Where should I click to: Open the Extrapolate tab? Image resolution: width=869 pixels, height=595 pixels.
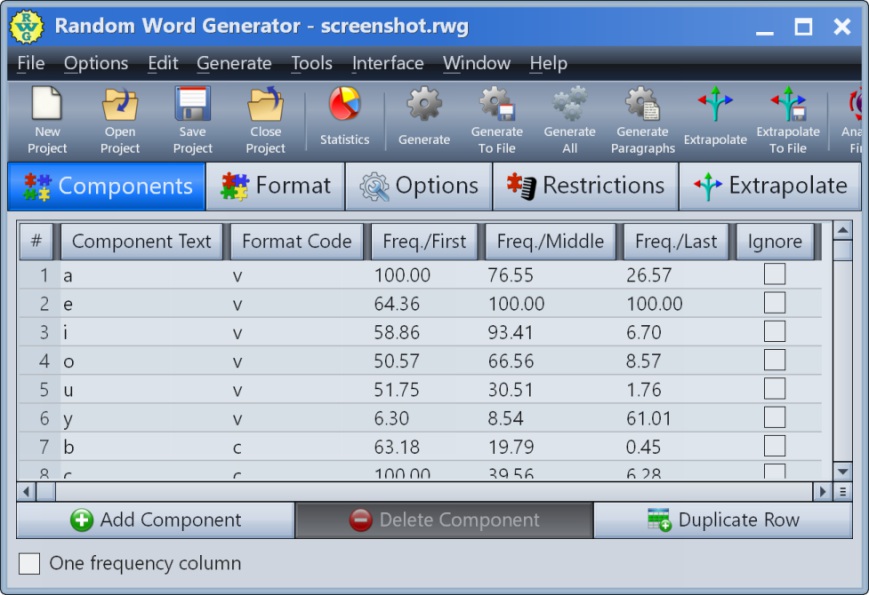coord(770,186)
